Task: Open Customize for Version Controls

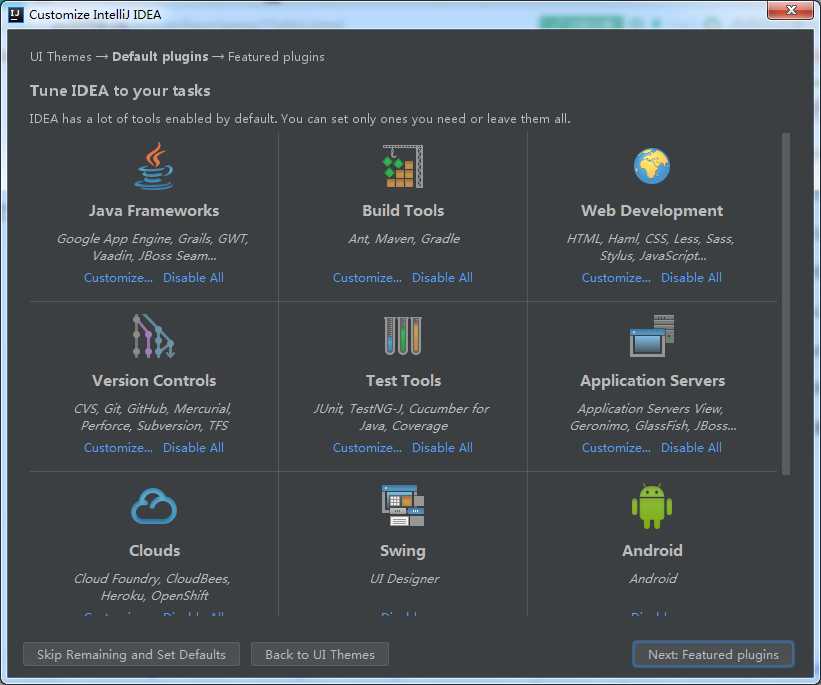Action: click(118, 448)
